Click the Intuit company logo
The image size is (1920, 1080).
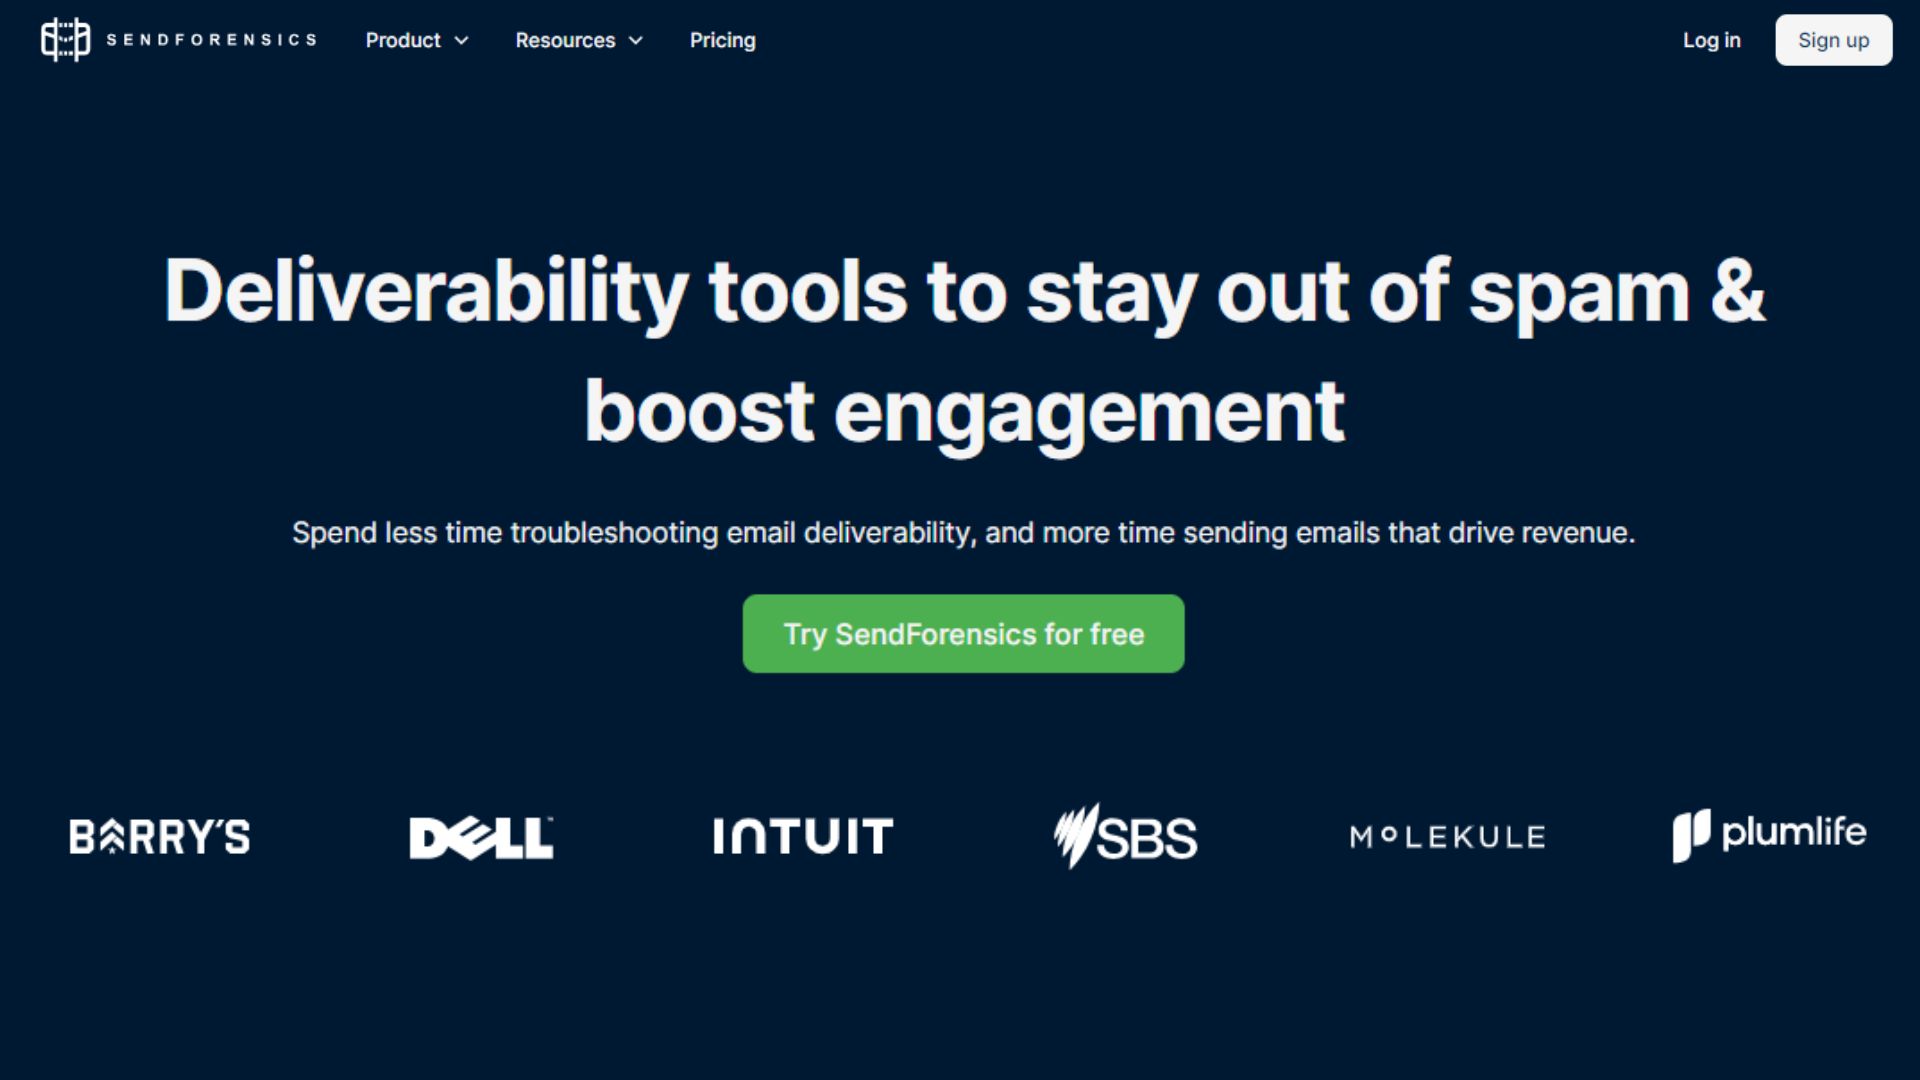[x=803, y=835]
